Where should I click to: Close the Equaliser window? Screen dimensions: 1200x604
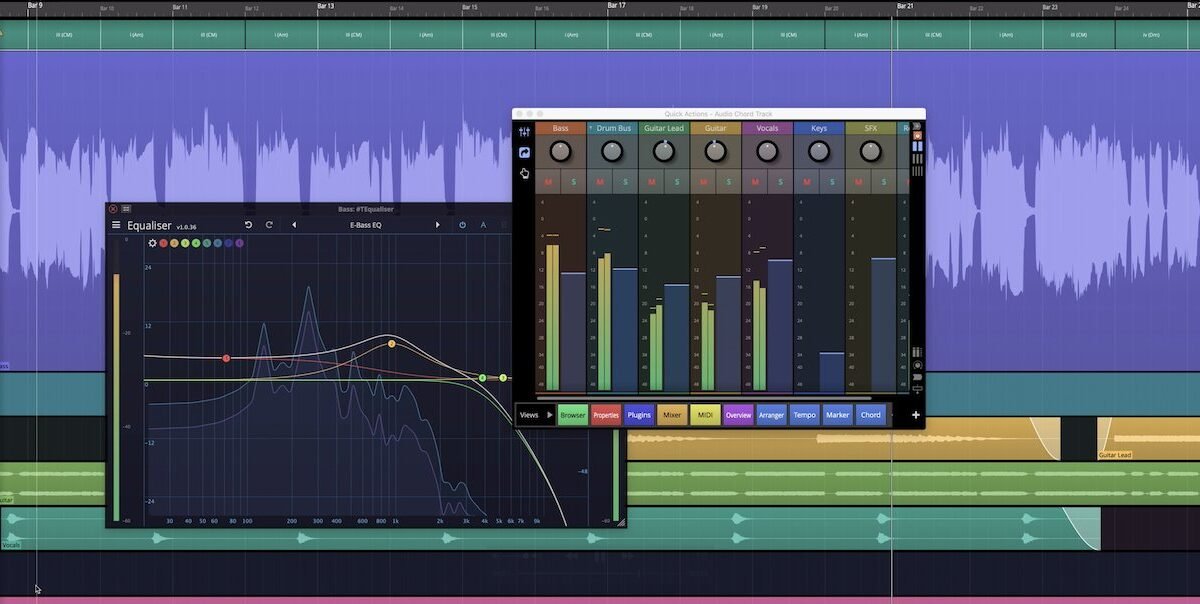click(x=113, y=209)
